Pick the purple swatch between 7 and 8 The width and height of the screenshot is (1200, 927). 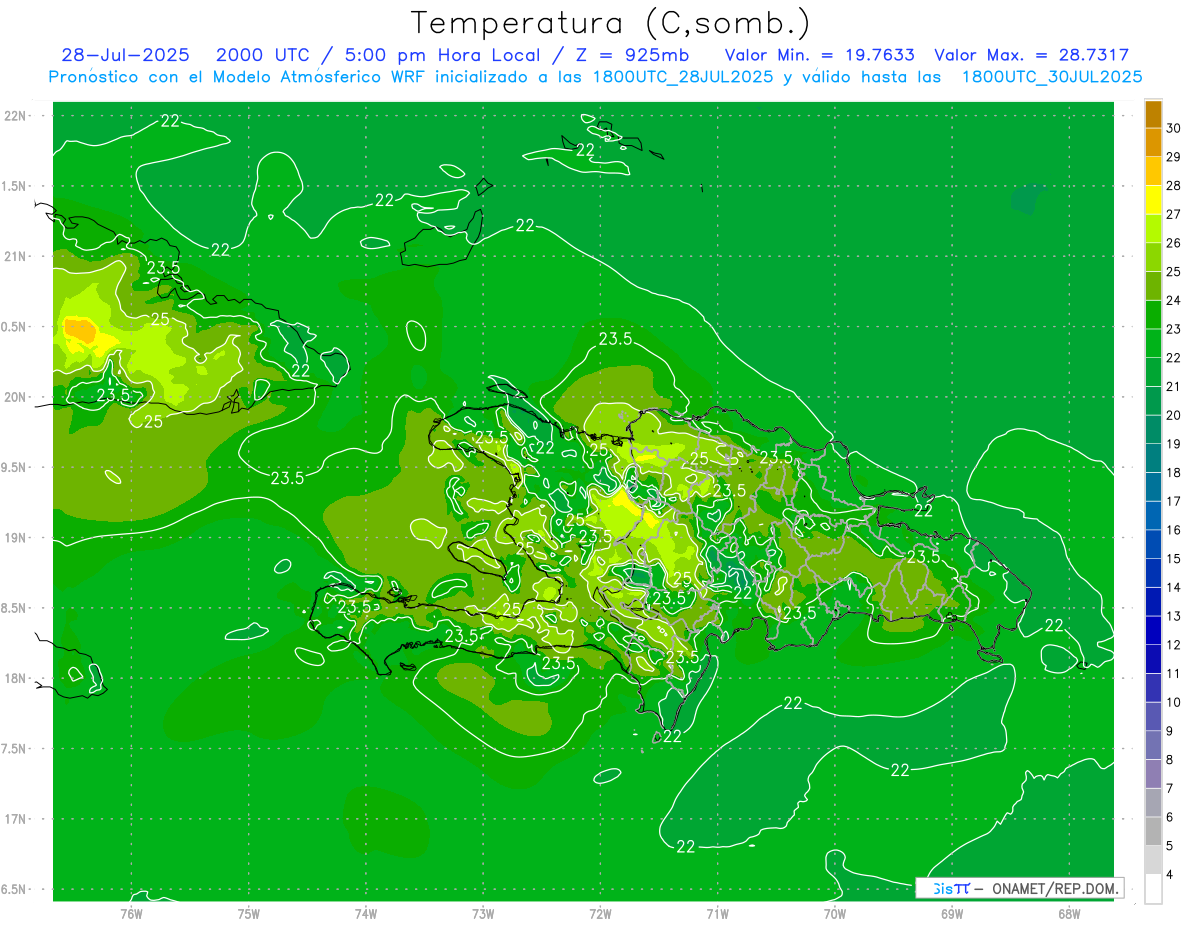(x=1153, y=774)
